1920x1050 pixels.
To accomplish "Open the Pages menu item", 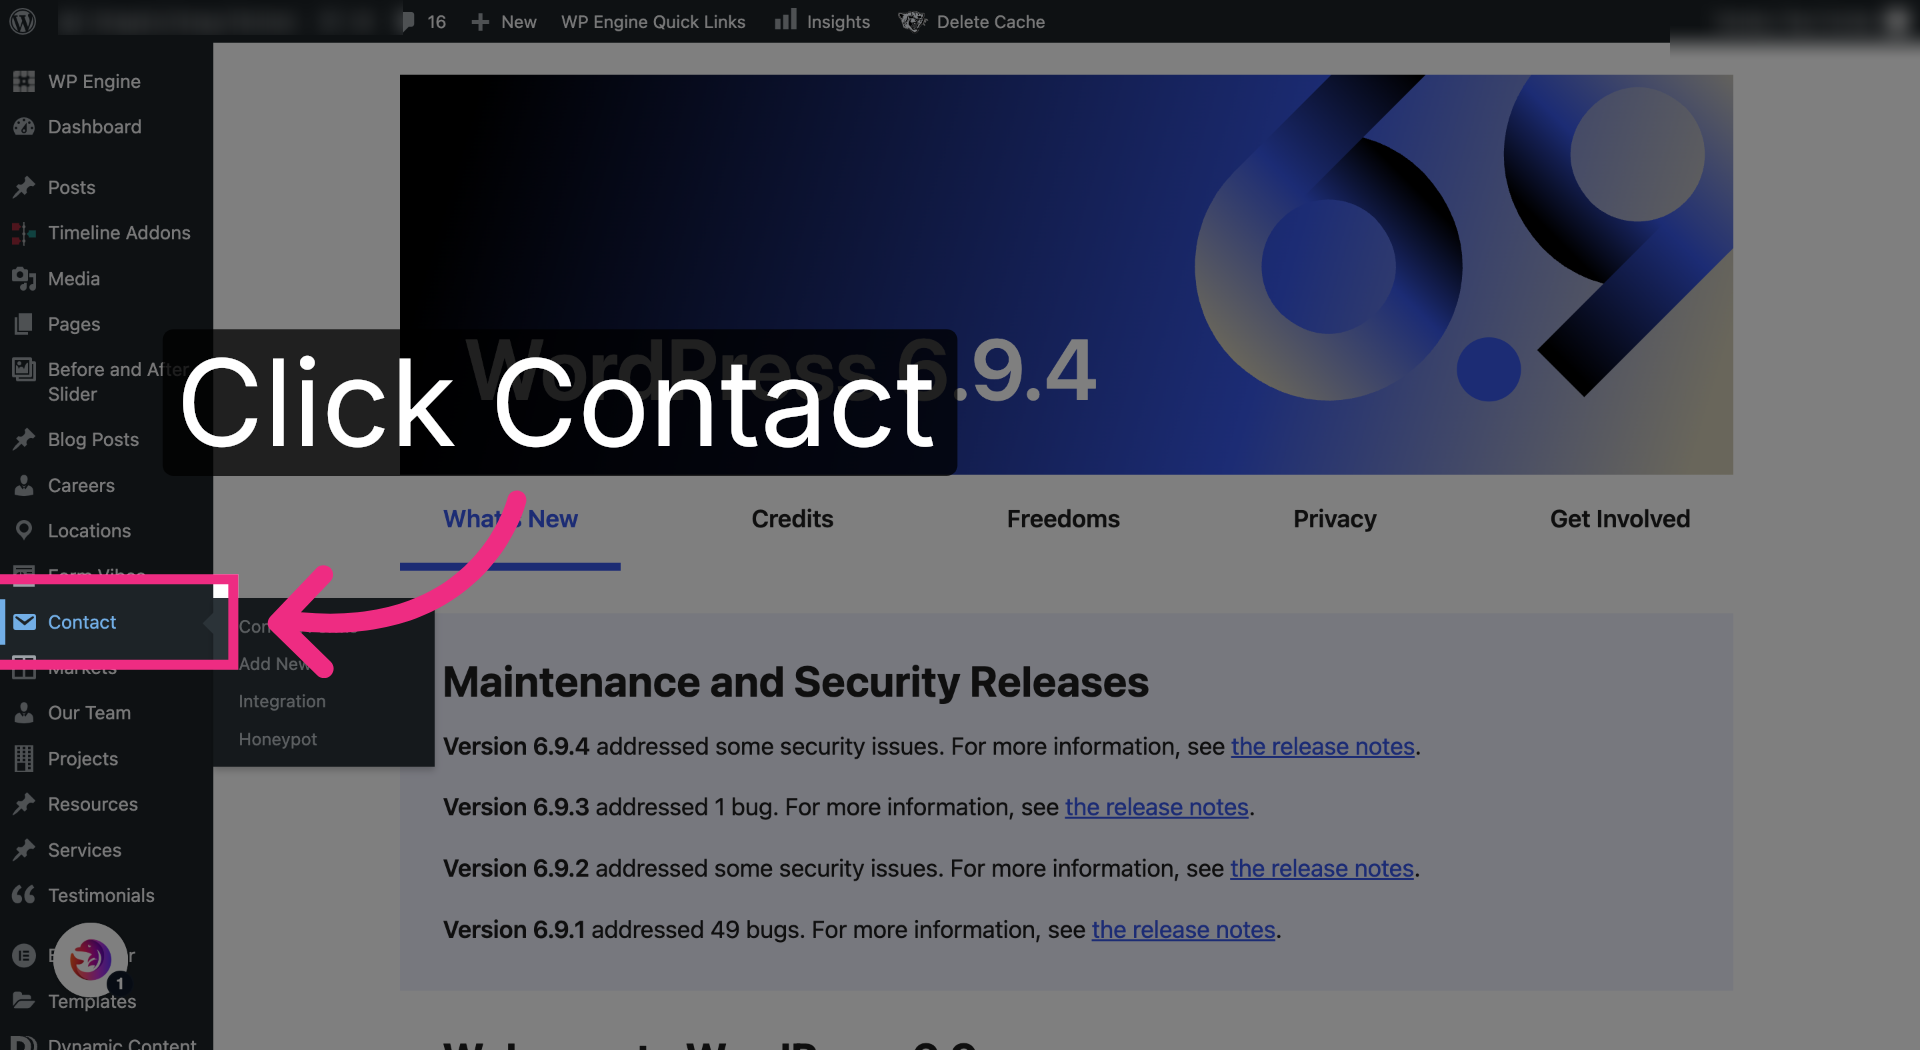I will click(74, 324).
